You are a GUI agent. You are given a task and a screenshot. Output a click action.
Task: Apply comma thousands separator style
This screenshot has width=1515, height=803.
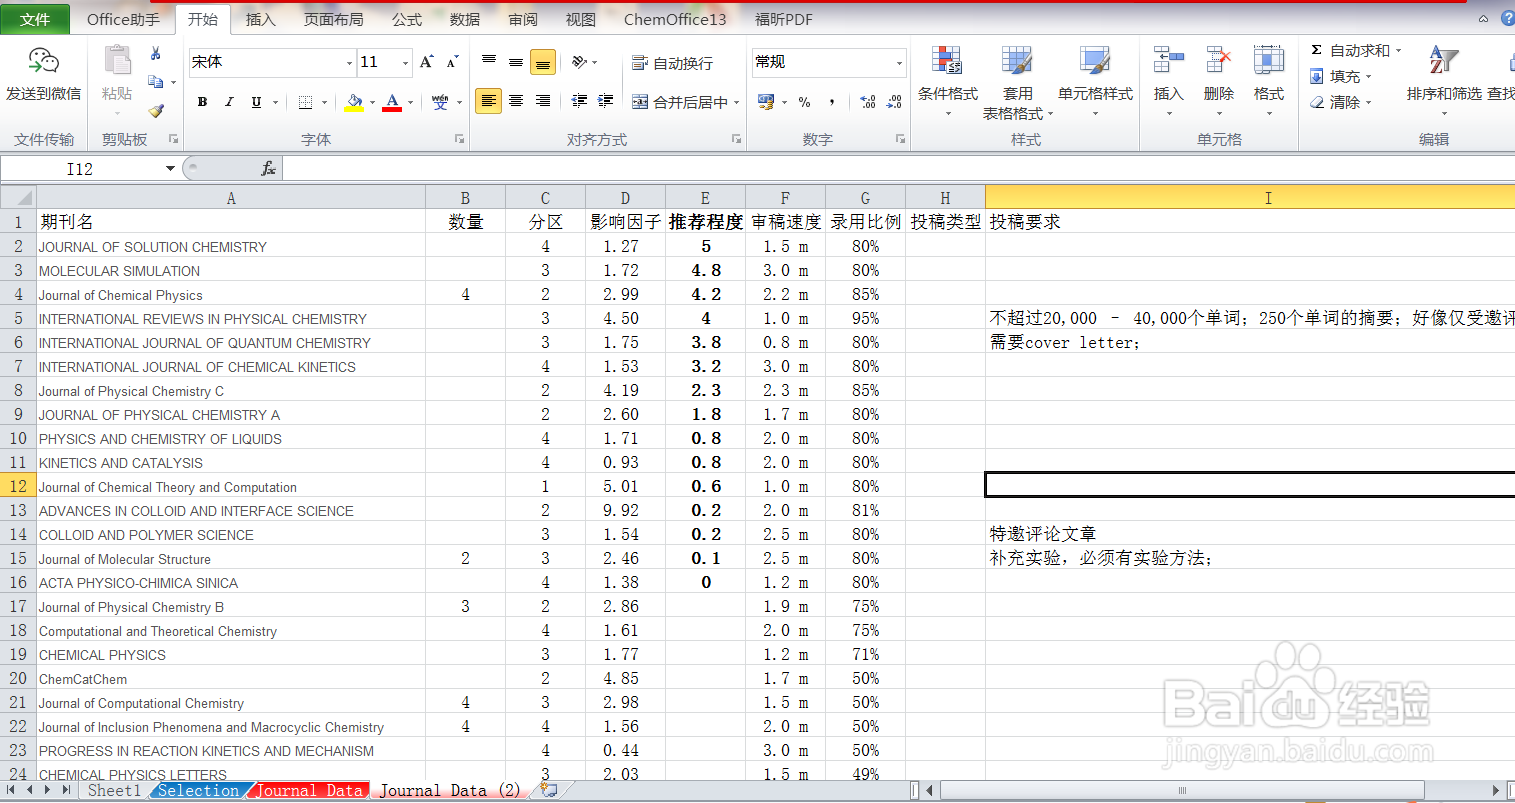click(x=832, y=102)
